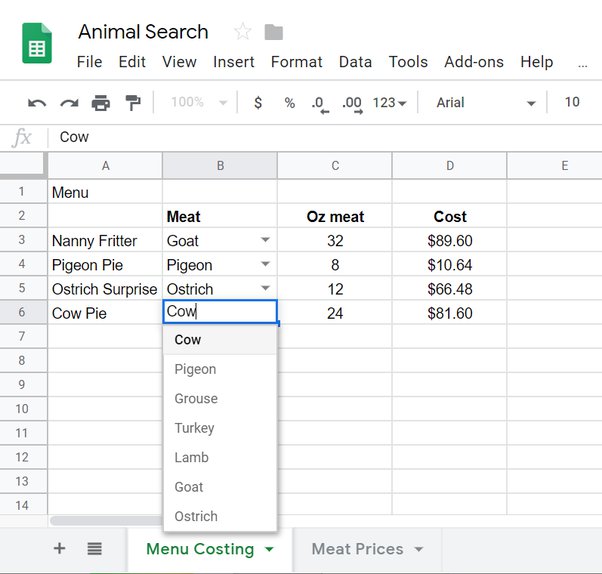Screen dimensions: 602x574
Task: Select the Ostrich Surprise cell
Action: [x=105, y=289]
